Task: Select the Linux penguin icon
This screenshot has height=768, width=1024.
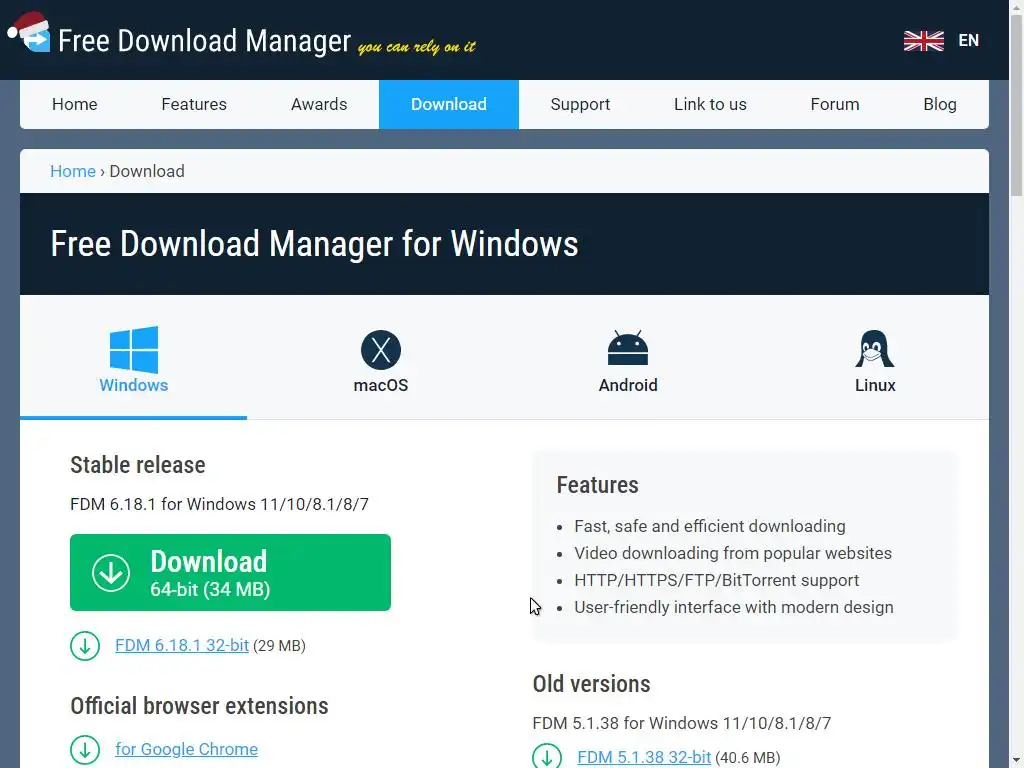Action: point(874,349)
